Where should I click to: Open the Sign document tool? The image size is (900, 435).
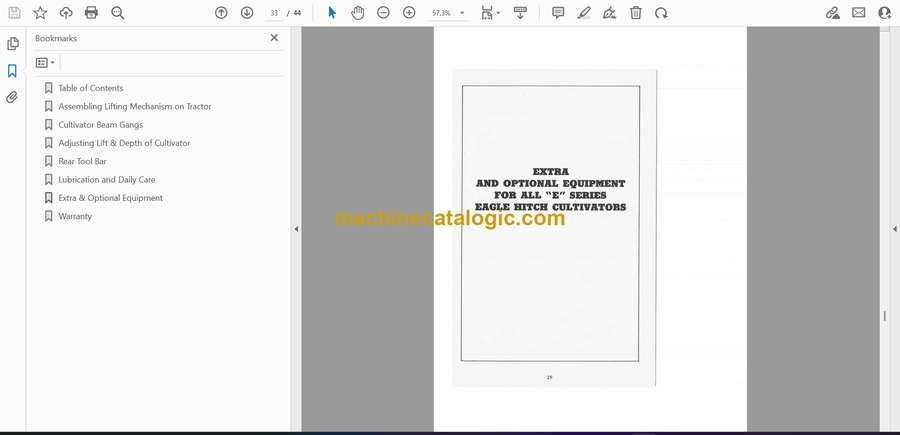[610, 13]
